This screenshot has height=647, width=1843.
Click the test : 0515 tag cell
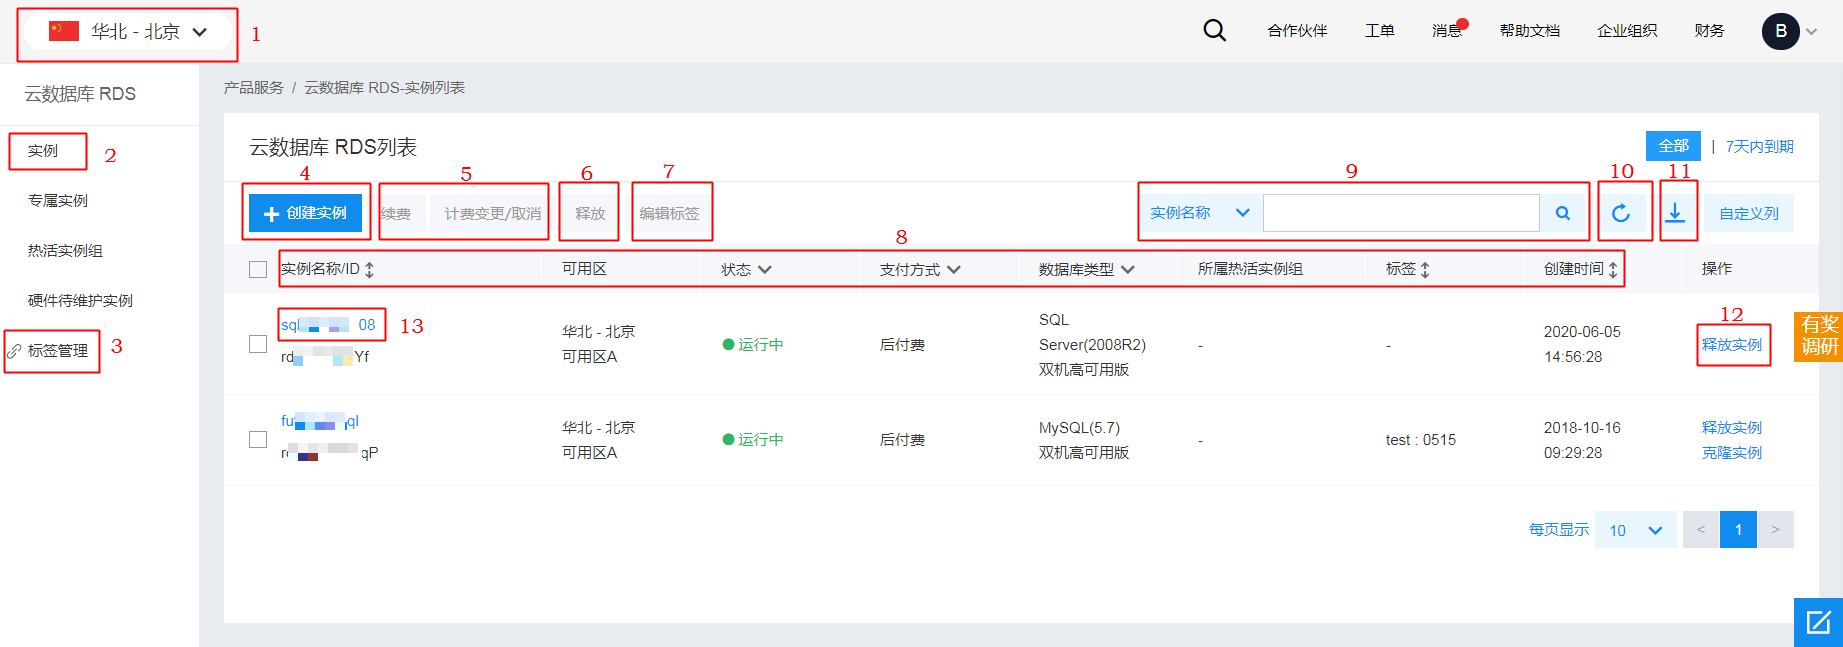click(1421, 440)
